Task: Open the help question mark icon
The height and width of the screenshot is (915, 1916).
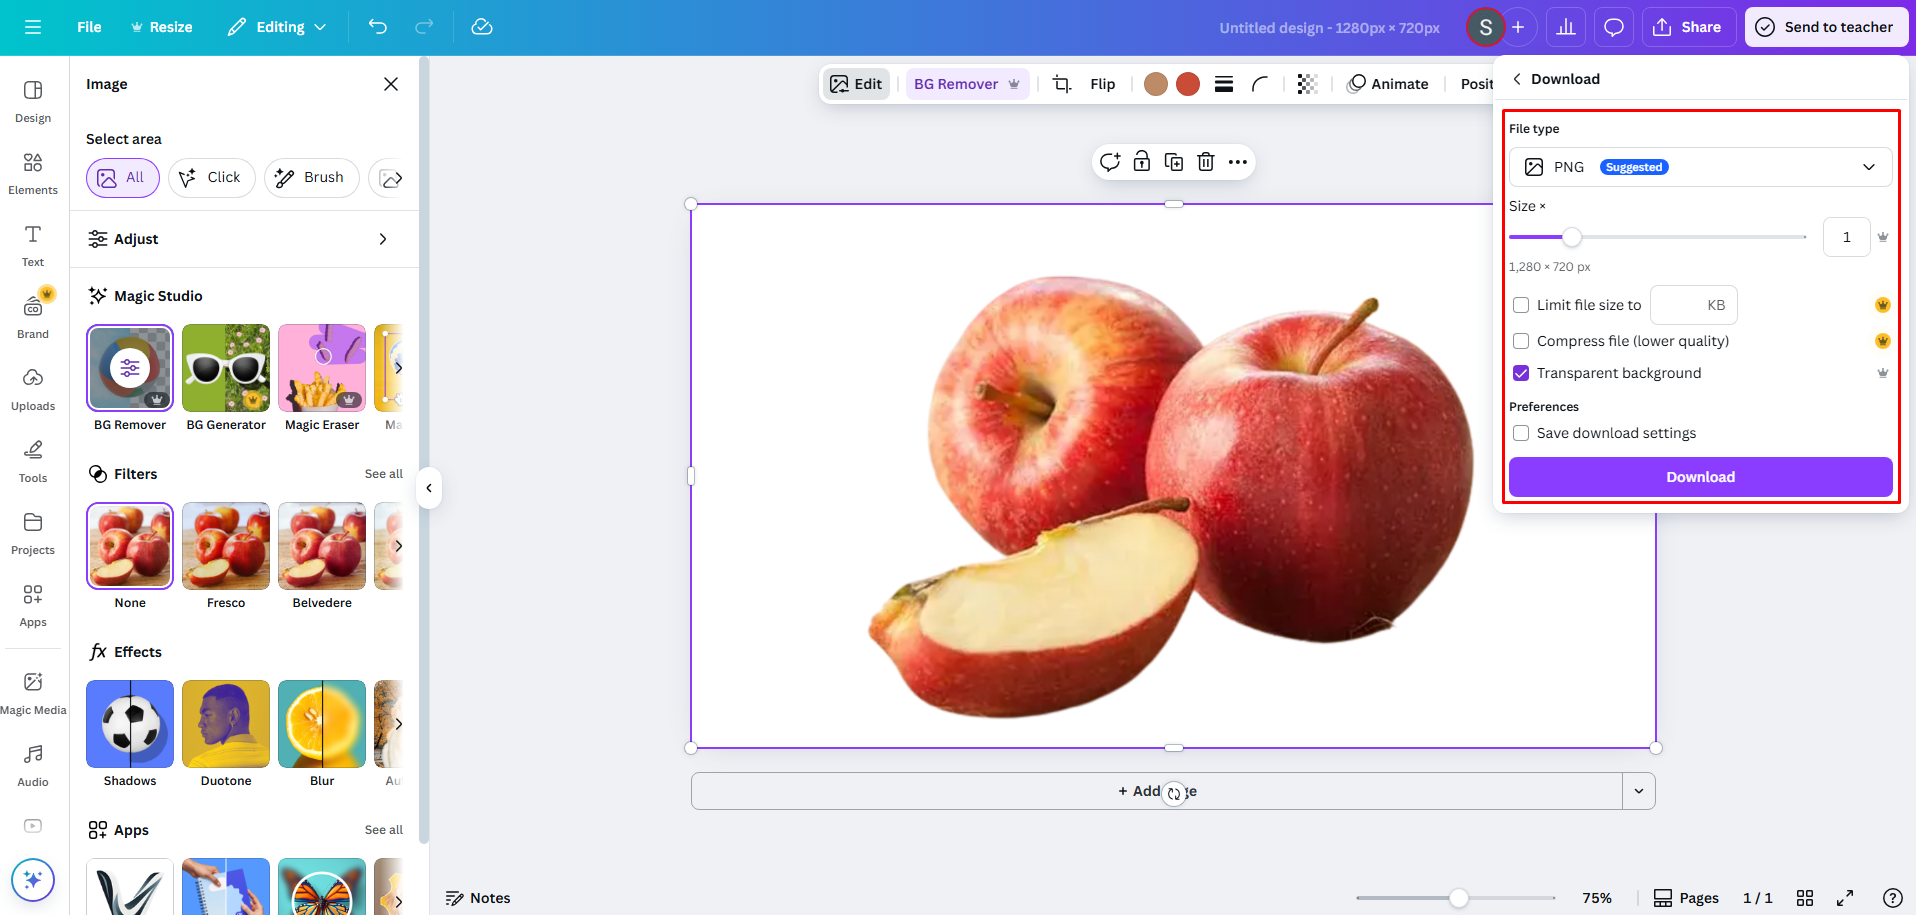Action: point(1892,898)
